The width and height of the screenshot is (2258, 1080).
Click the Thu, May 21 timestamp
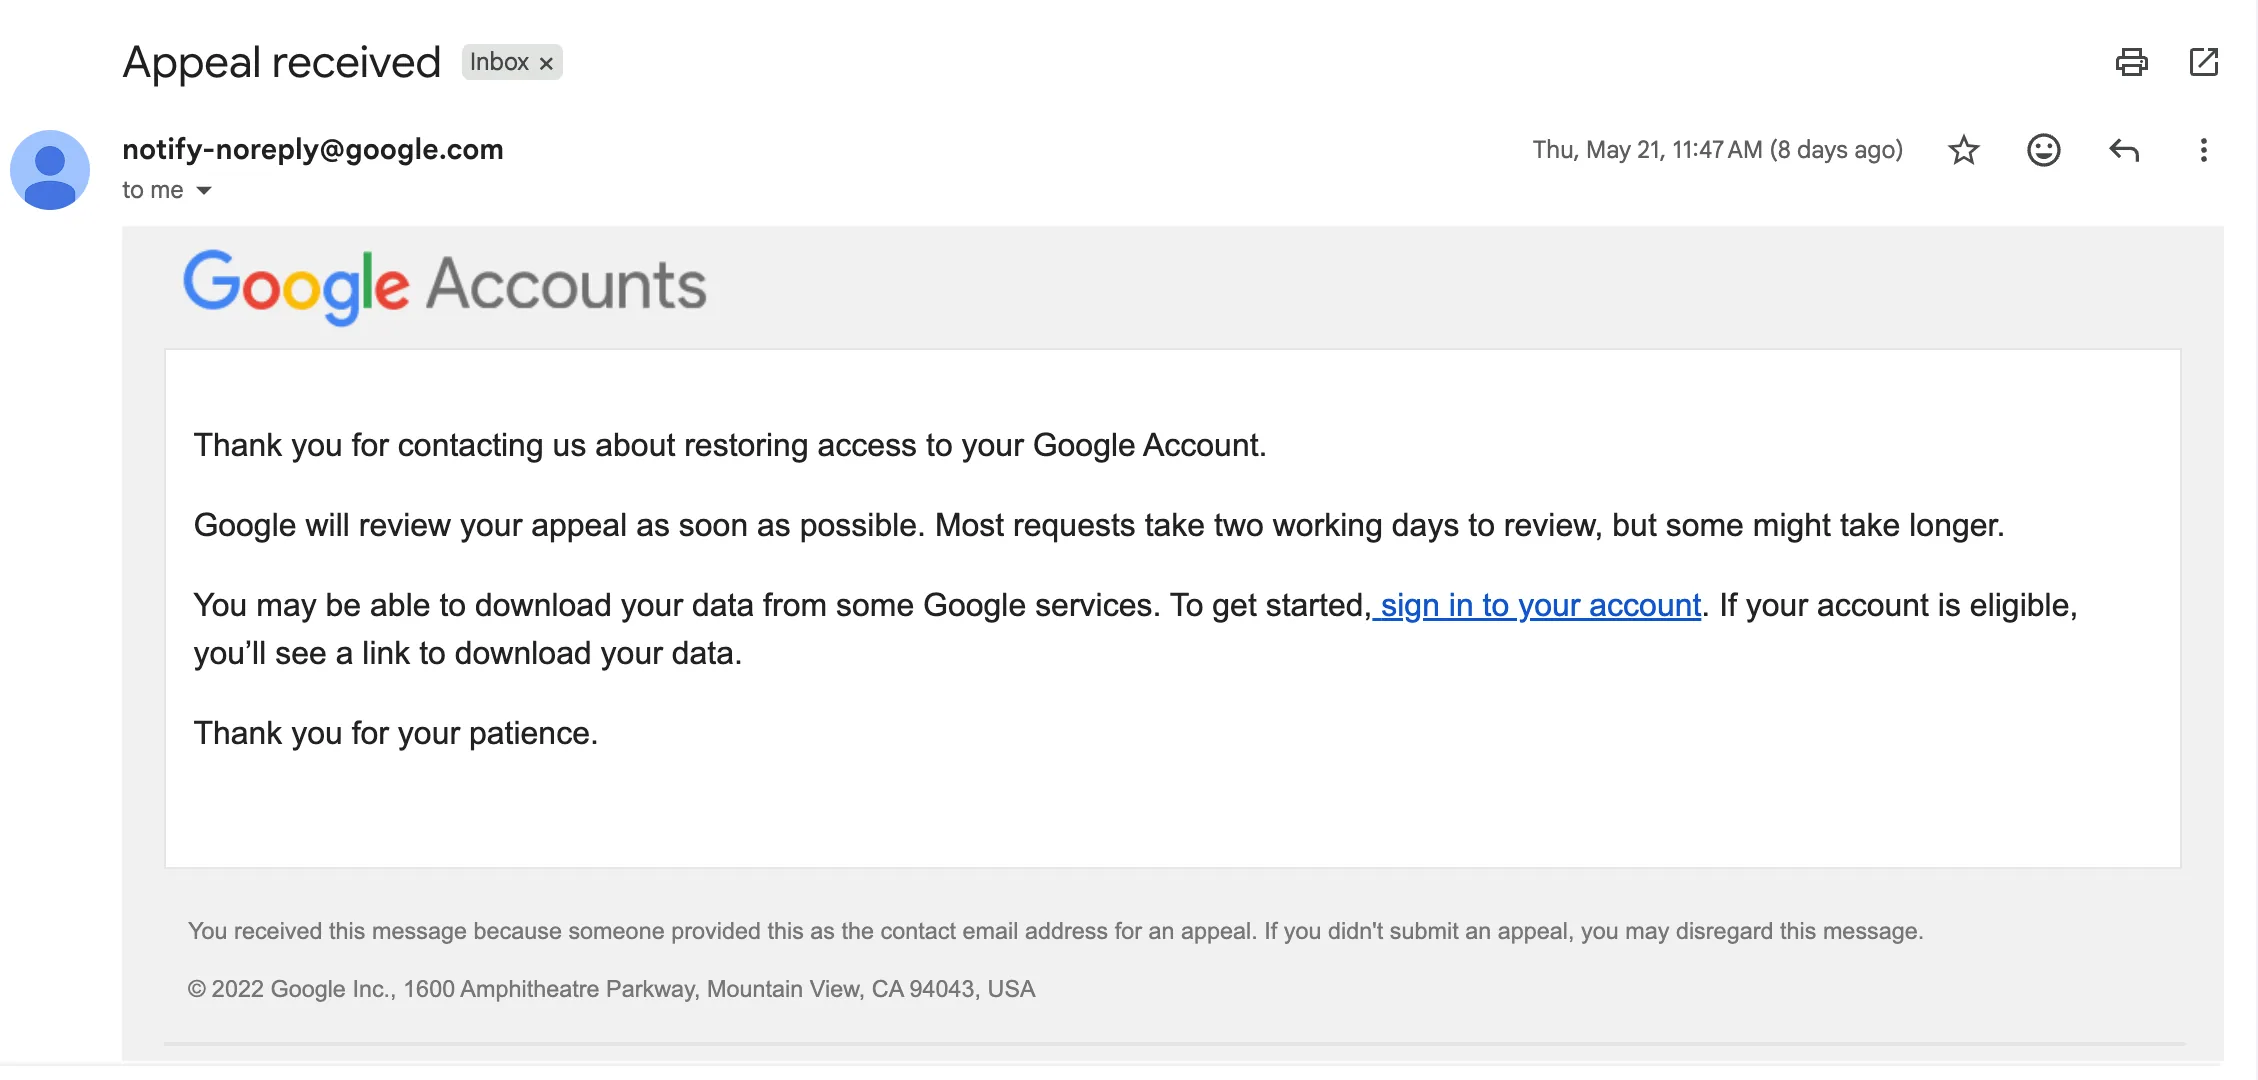(x=1717, y=150)
